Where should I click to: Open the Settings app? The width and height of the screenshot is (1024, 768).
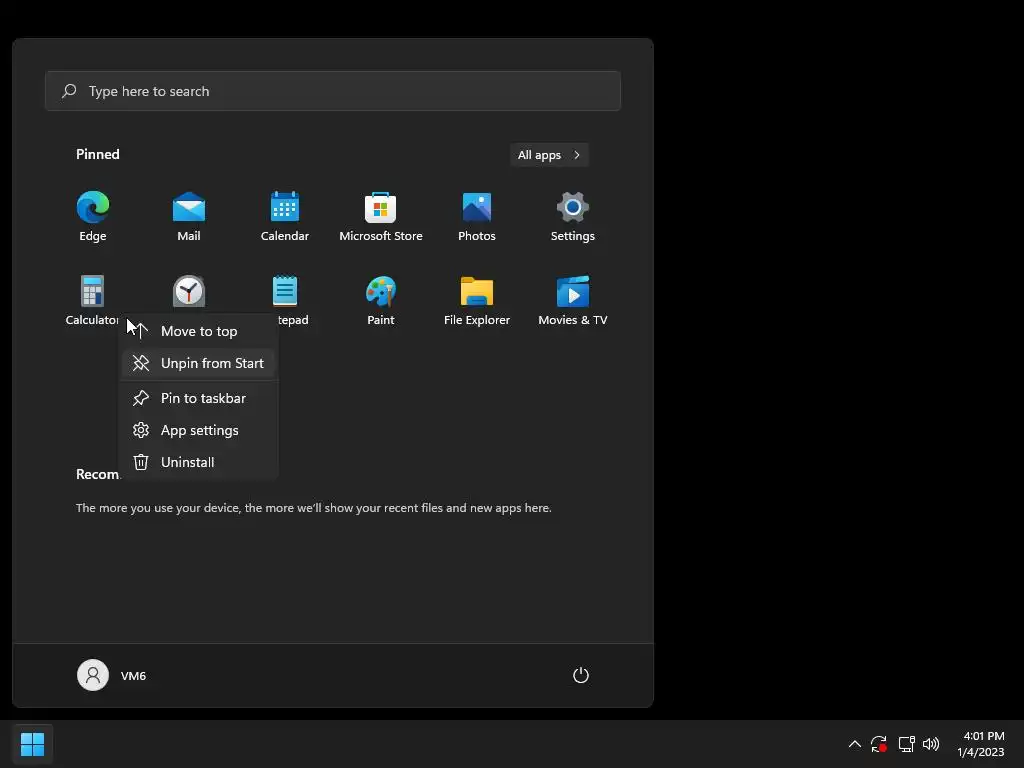[573, 217]
